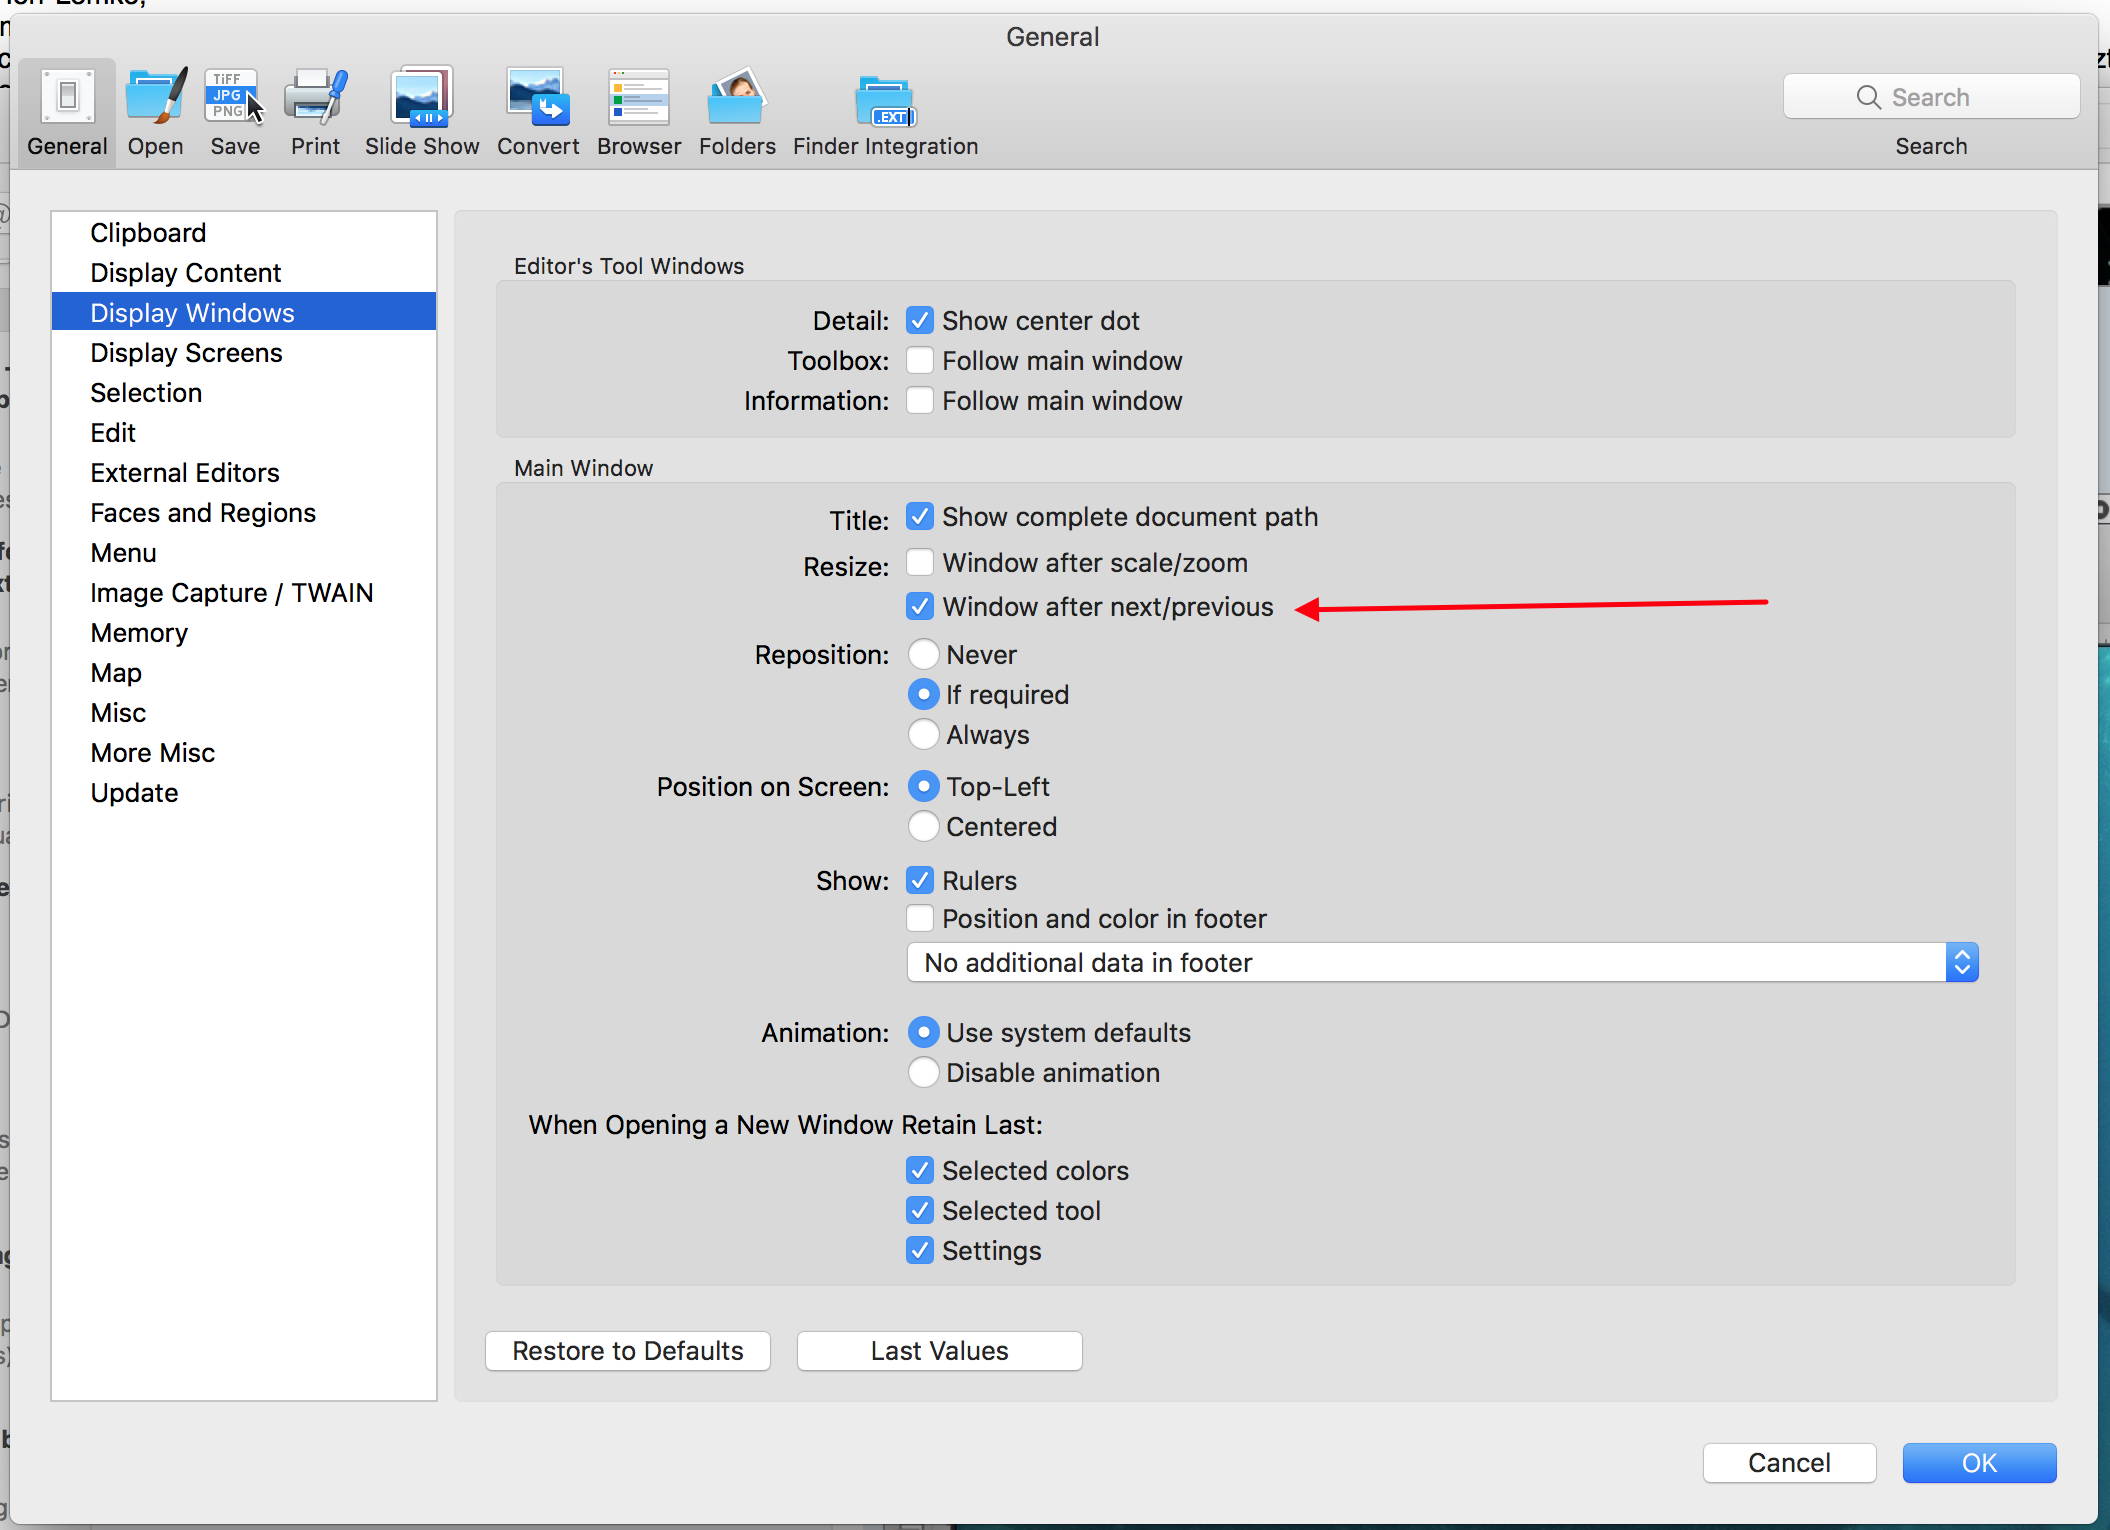
Task: Toggle Selected colors checkbox
Action: point(920,1170)
